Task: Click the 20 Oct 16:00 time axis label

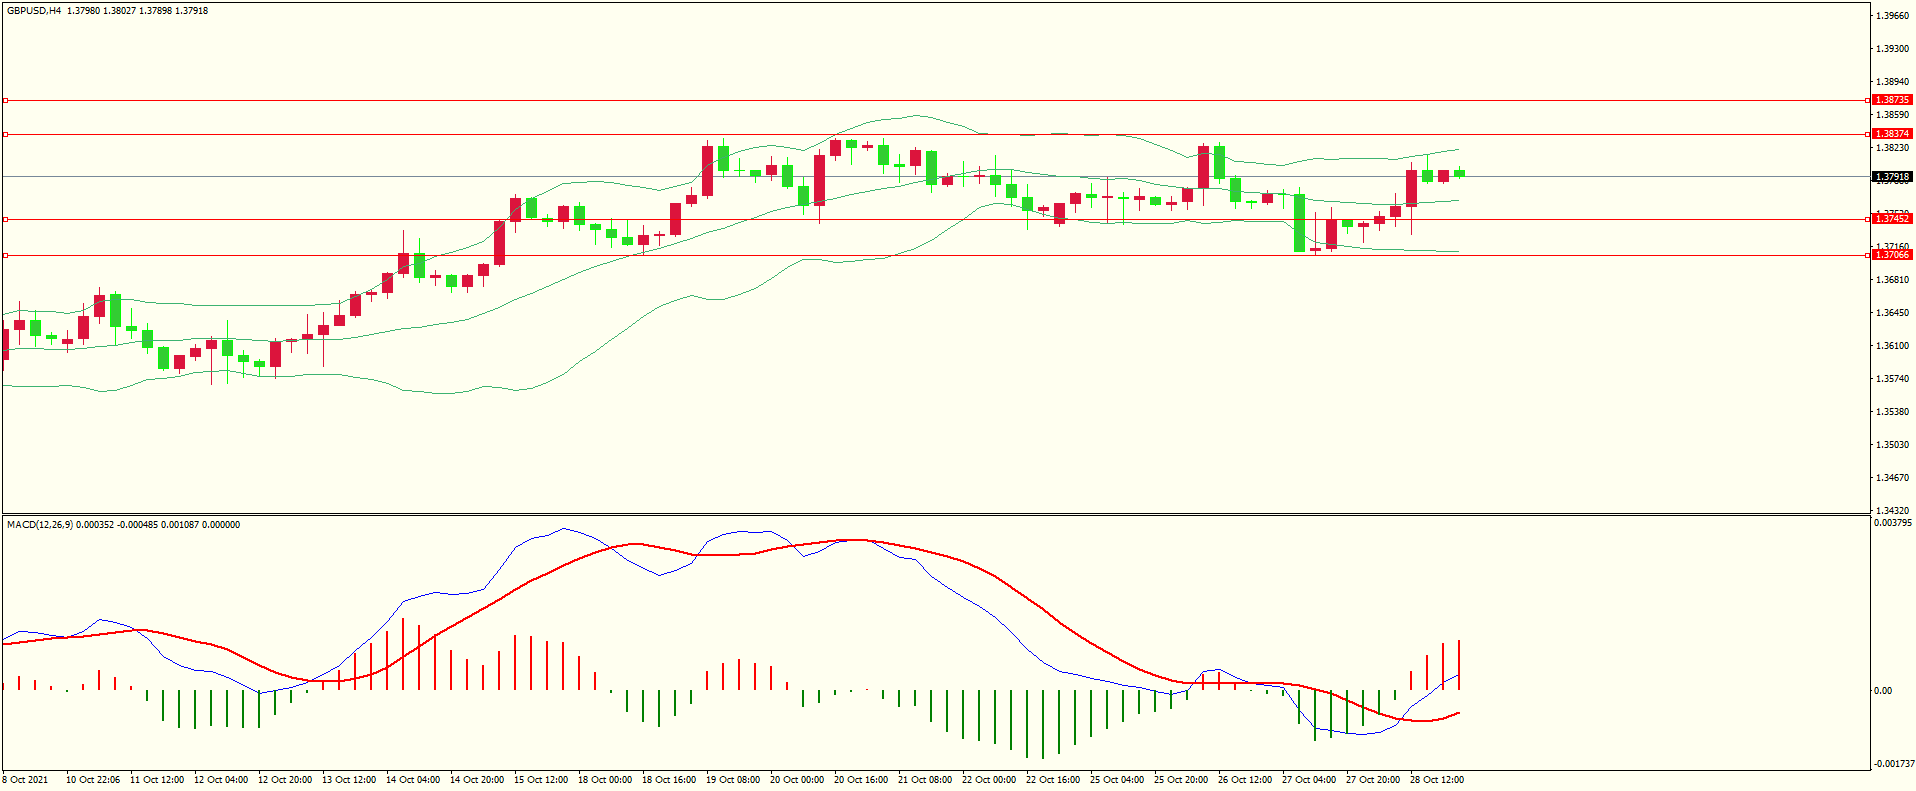Action: click(861, 780)
